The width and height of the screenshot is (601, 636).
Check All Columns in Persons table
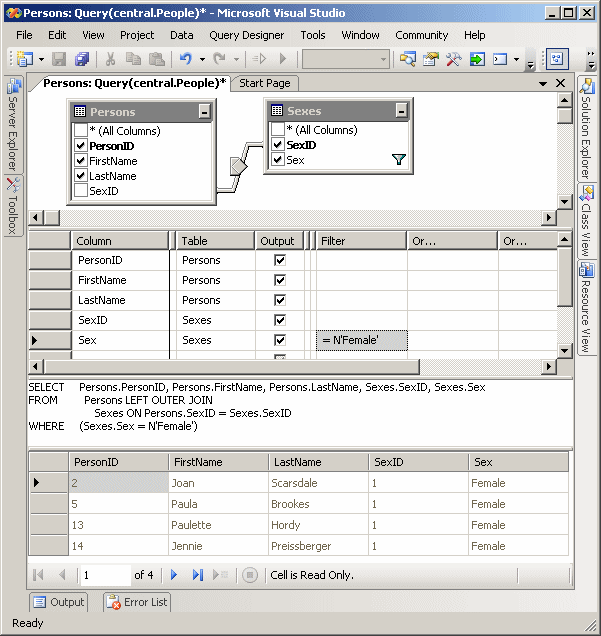pos(81,131)
